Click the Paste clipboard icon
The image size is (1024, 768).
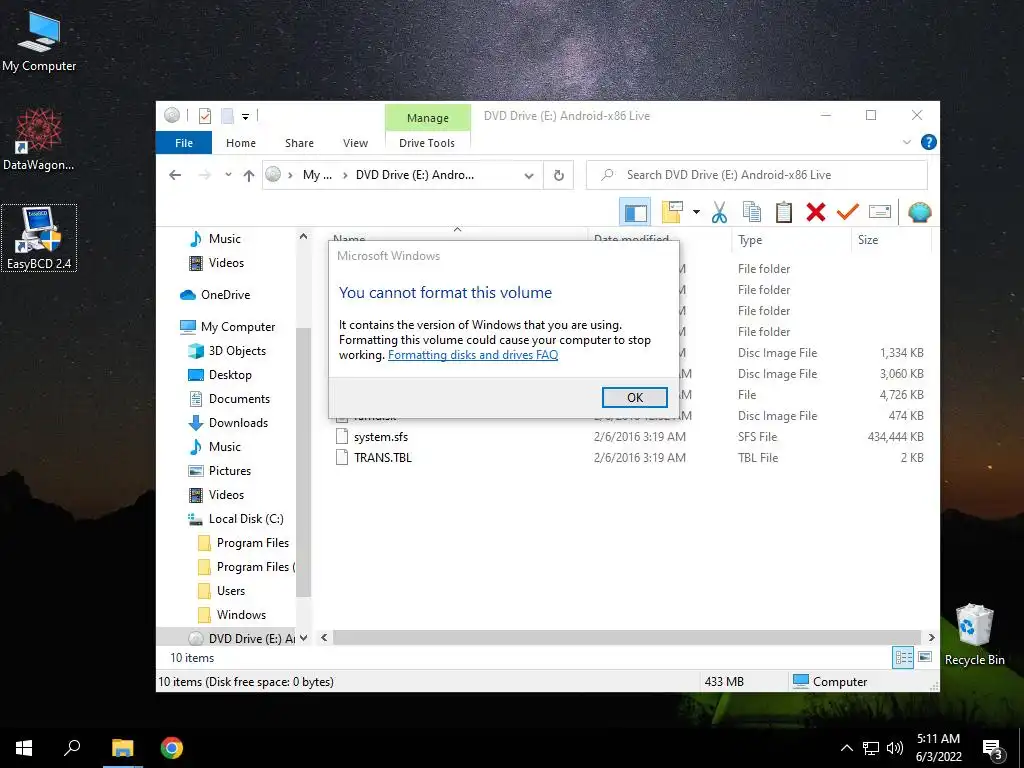pos(784,212)
